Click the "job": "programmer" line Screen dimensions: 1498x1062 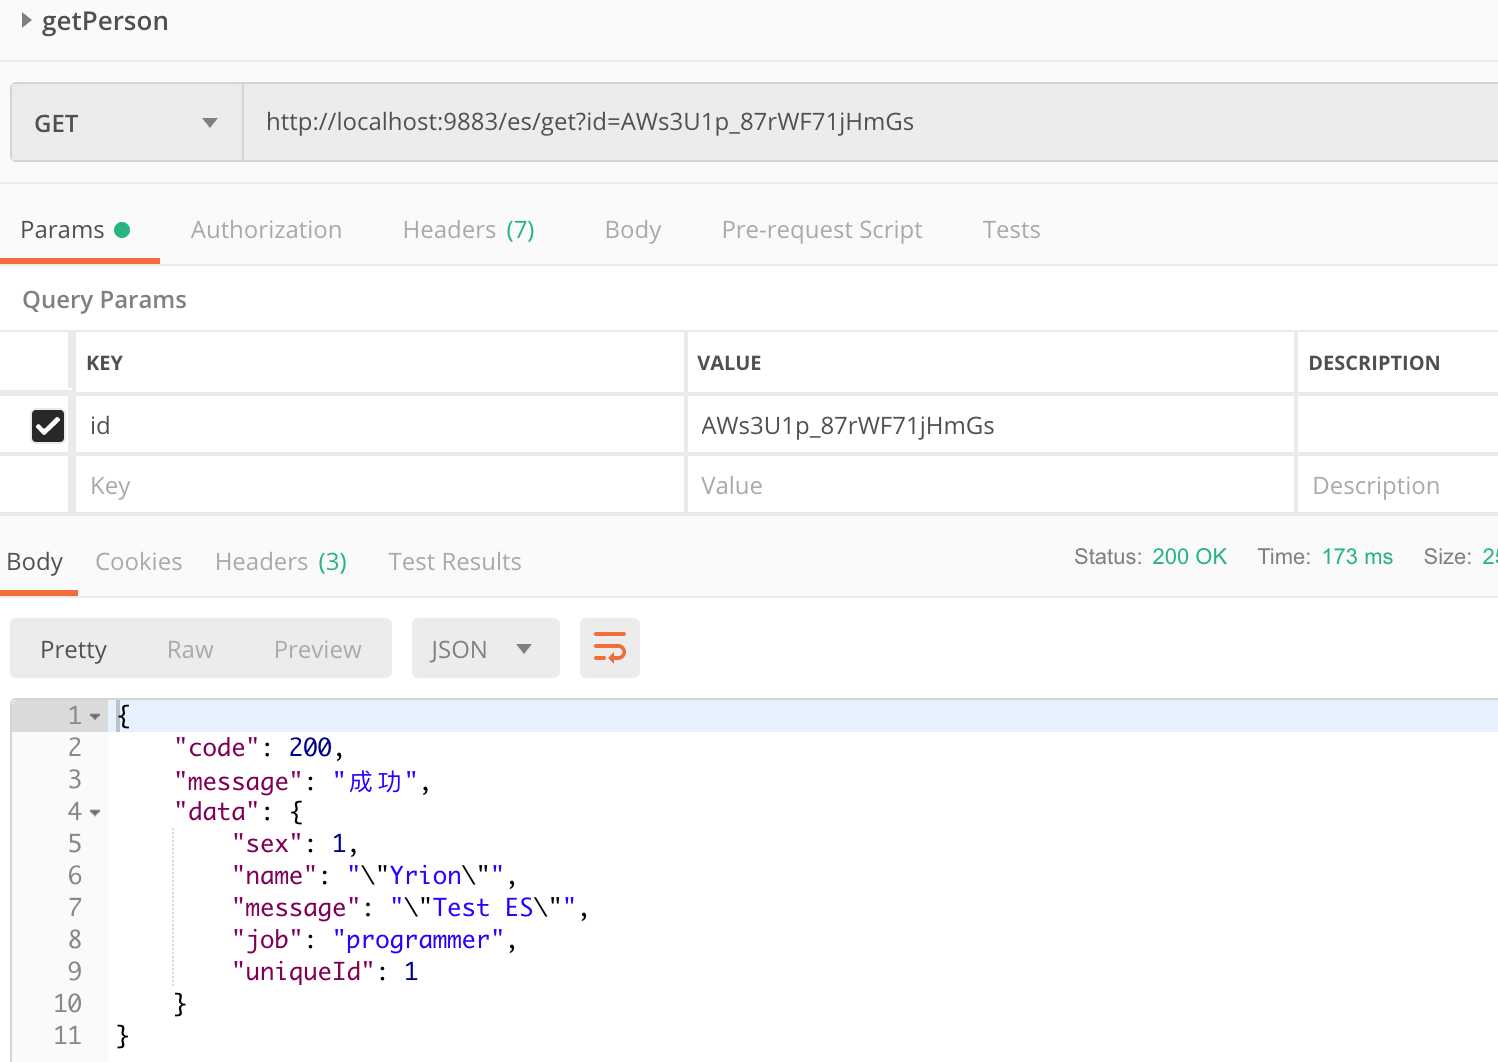point(375,940)
